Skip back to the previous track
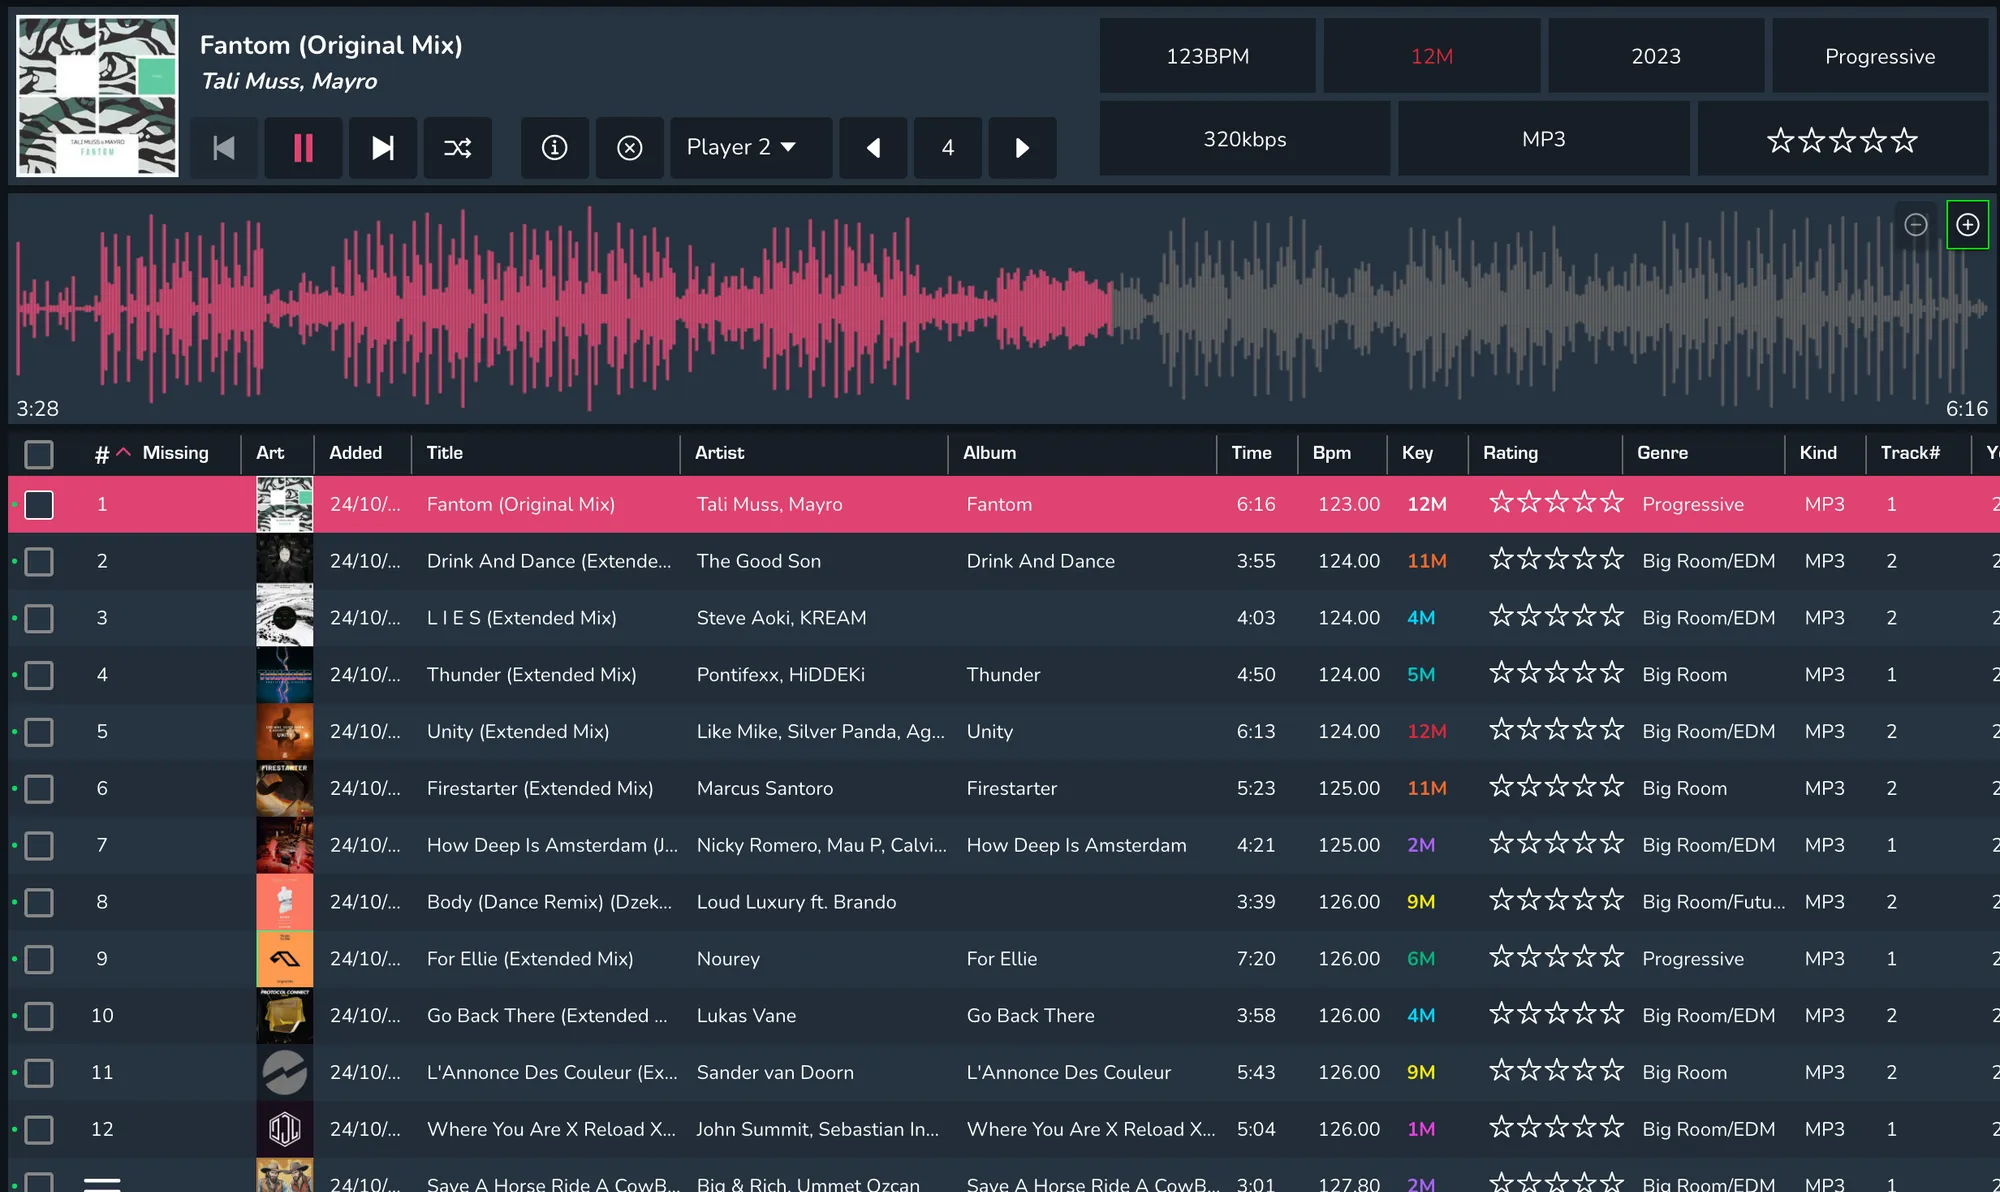This screenshot has width=2000, height=1192. pos(224,148)
